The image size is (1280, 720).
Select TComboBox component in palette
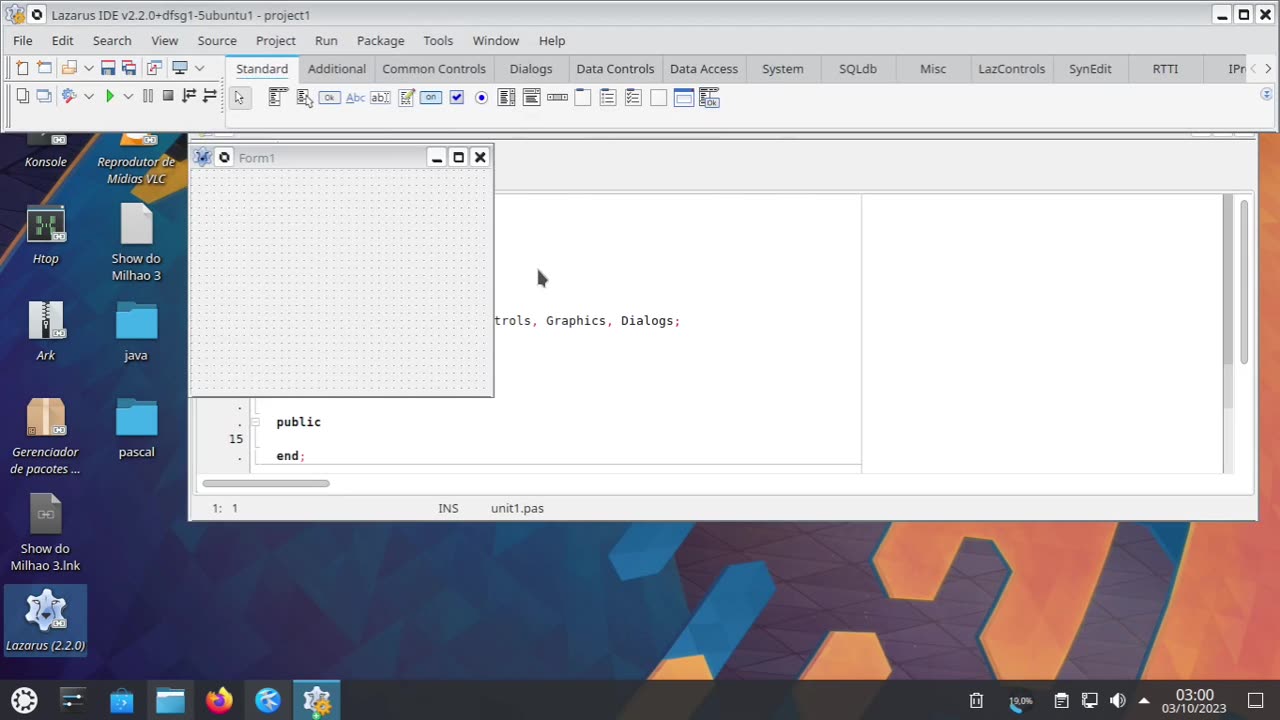coord(532,98)
